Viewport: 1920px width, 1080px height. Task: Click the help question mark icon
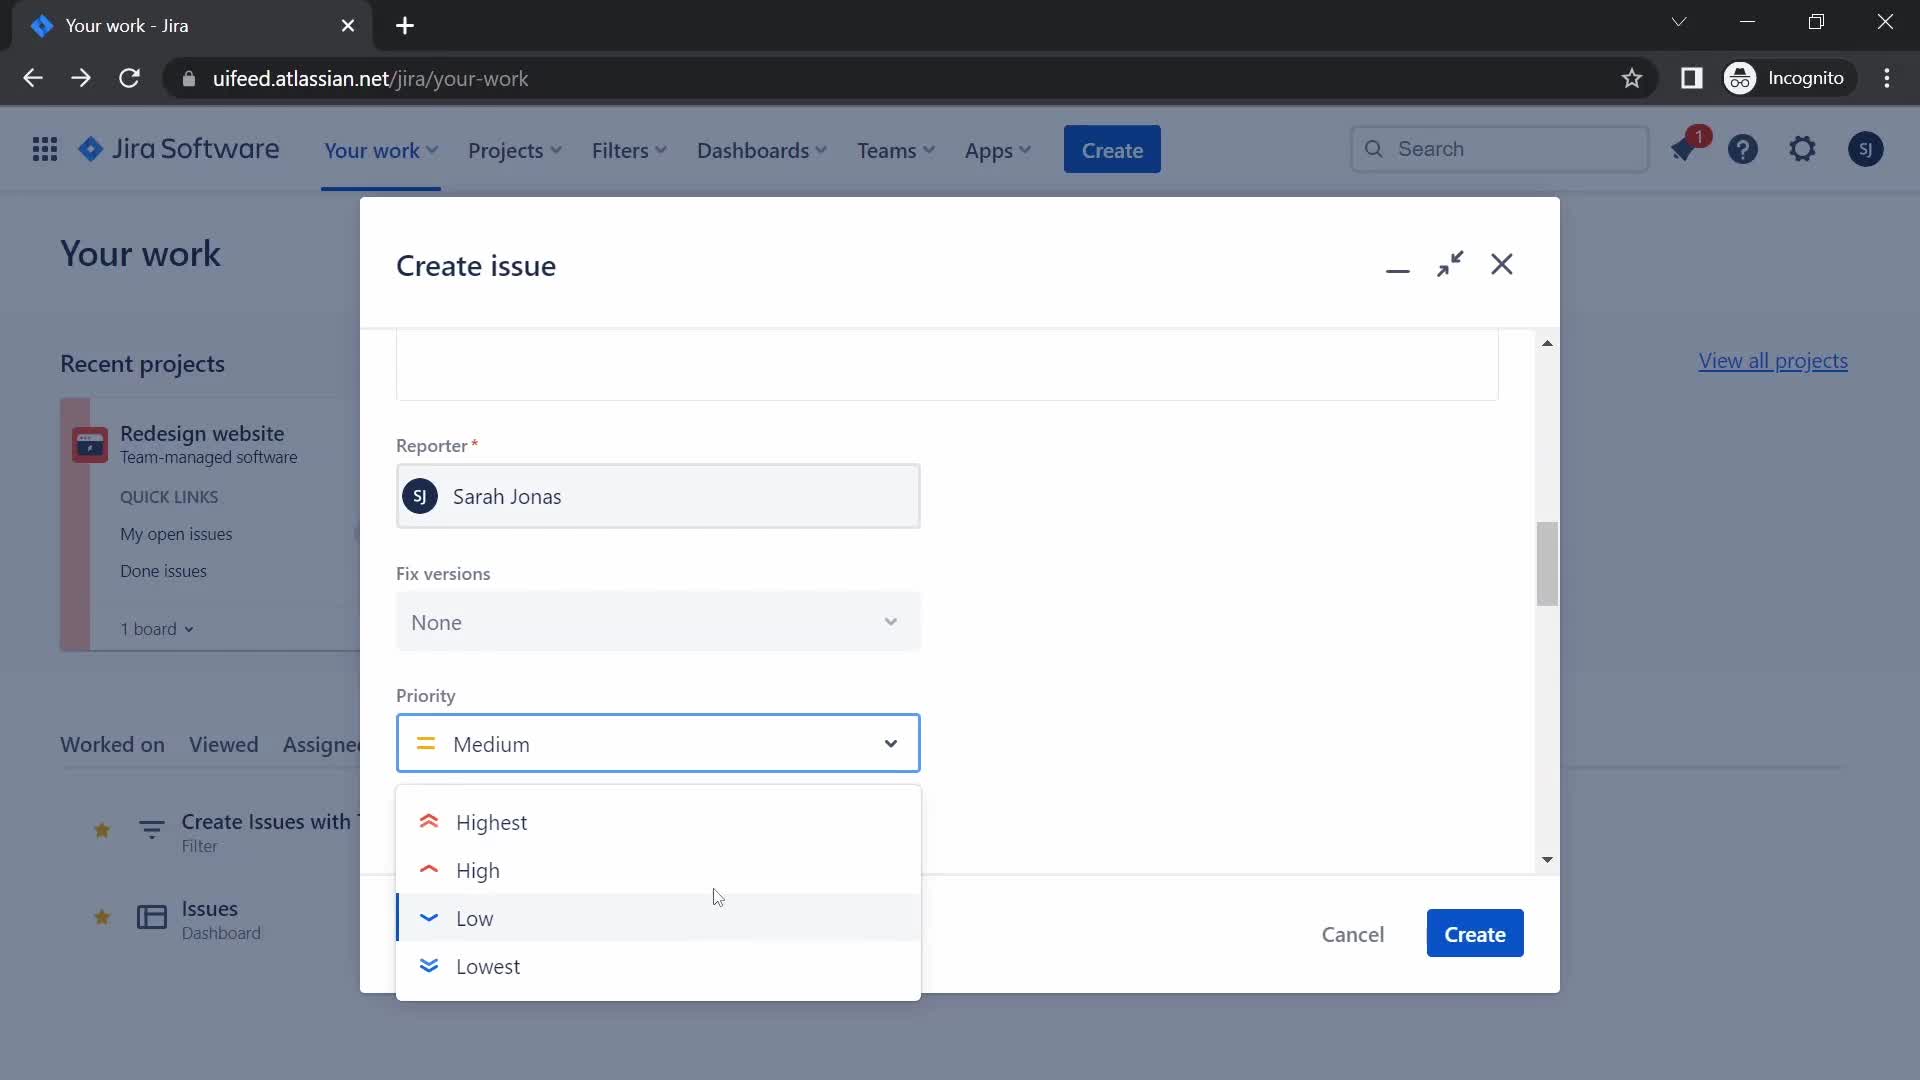coord(1742,148)
